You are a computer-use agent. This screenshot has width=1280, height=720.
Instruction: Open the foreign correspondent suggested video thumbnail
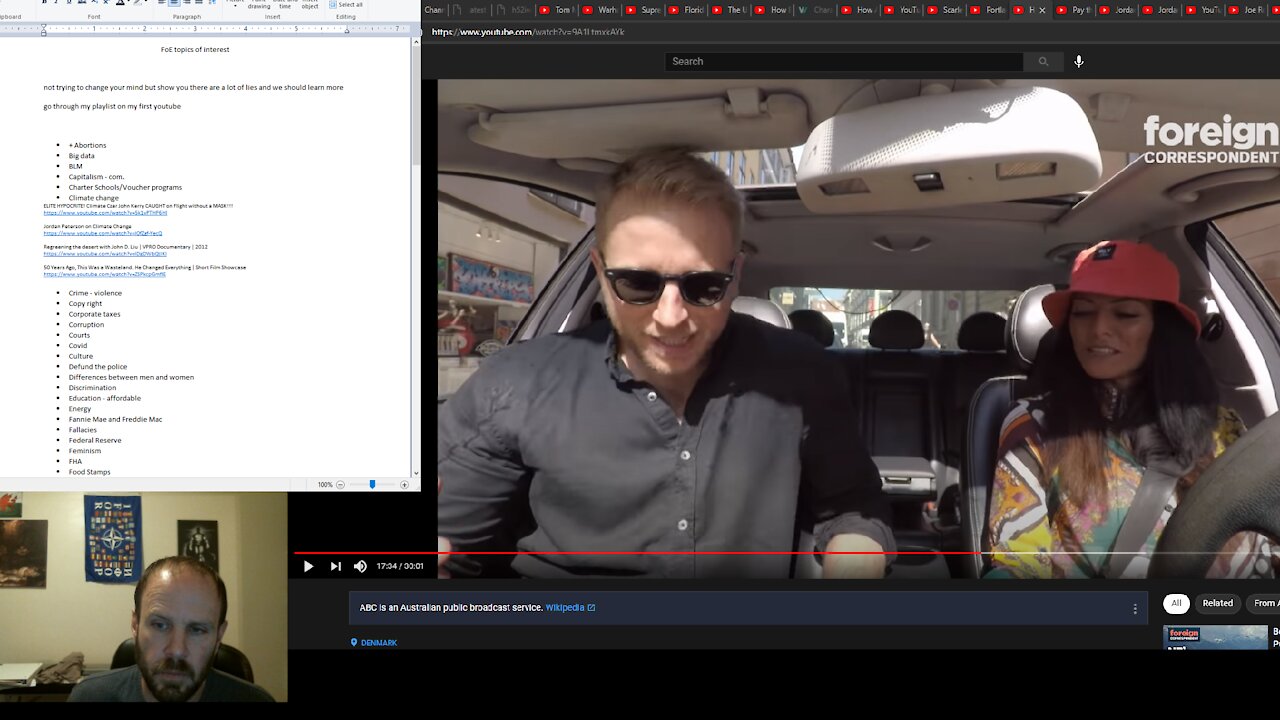pos(1215,637)
